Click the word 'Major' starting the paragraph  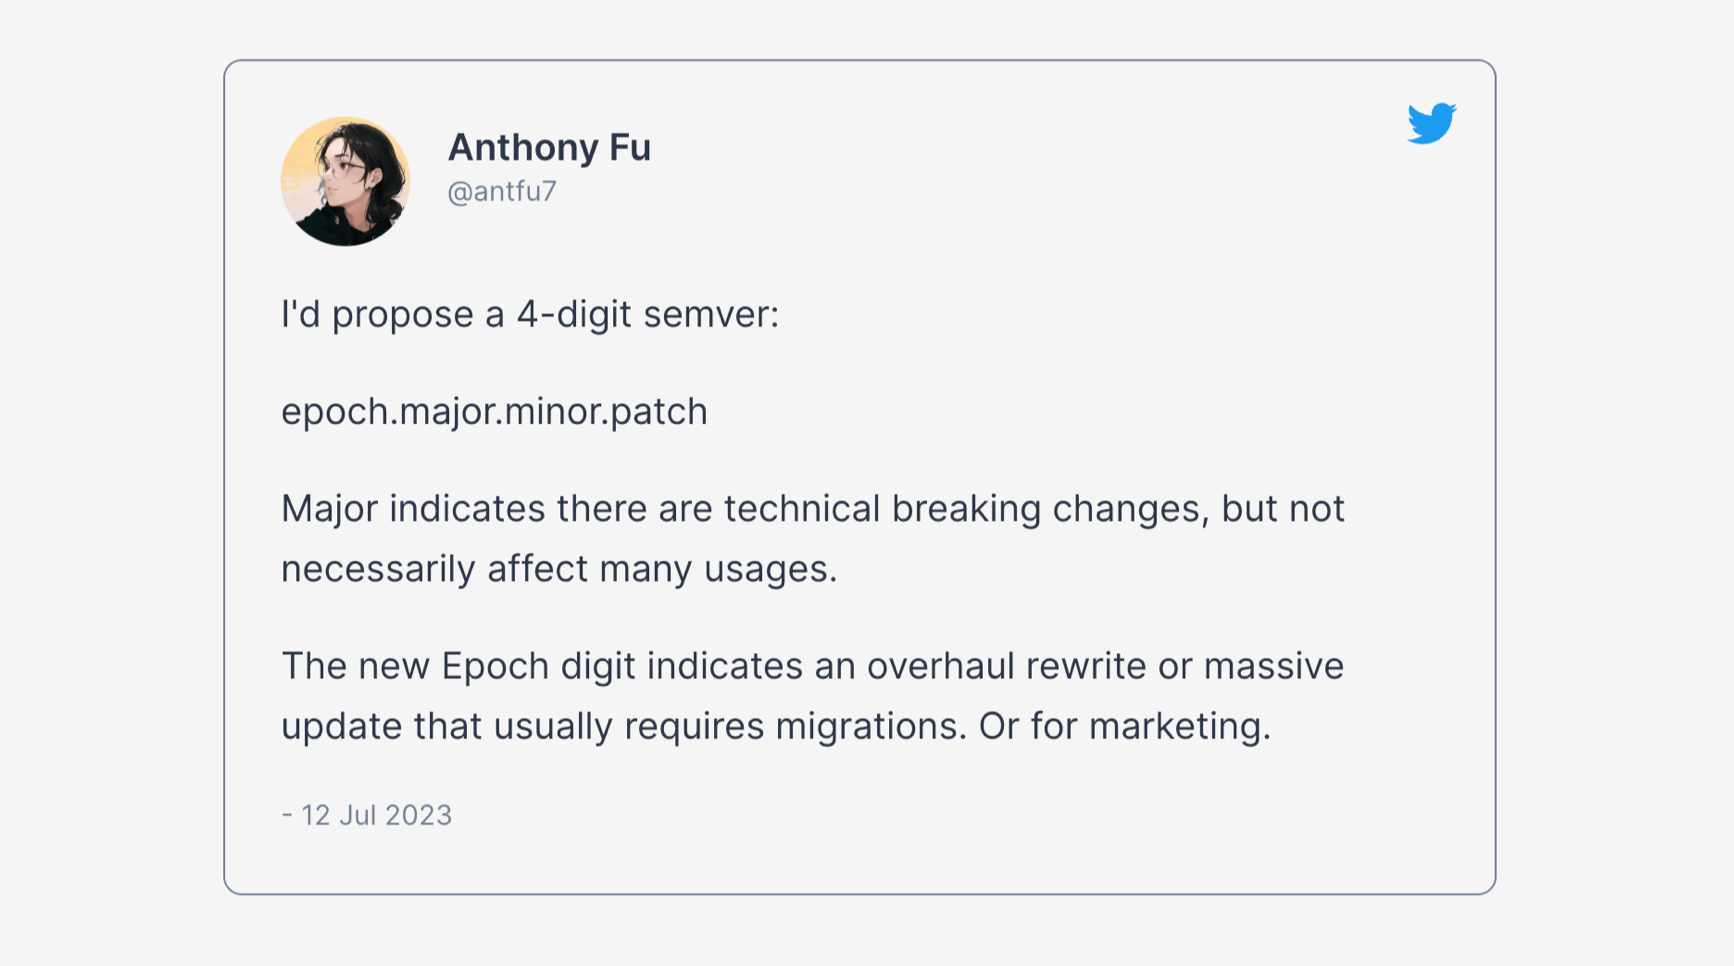(x=329, y=509)
